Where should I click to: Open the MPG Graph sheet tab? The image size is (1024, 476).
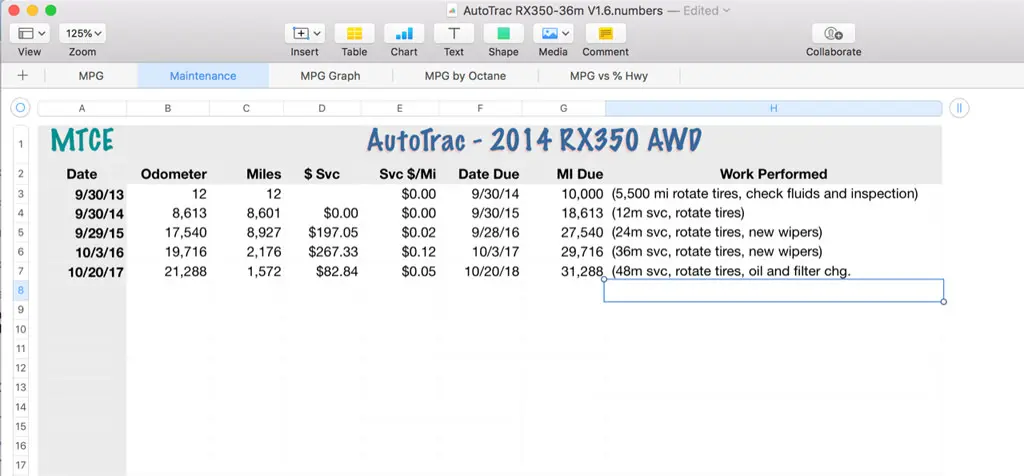click(330, 76)
